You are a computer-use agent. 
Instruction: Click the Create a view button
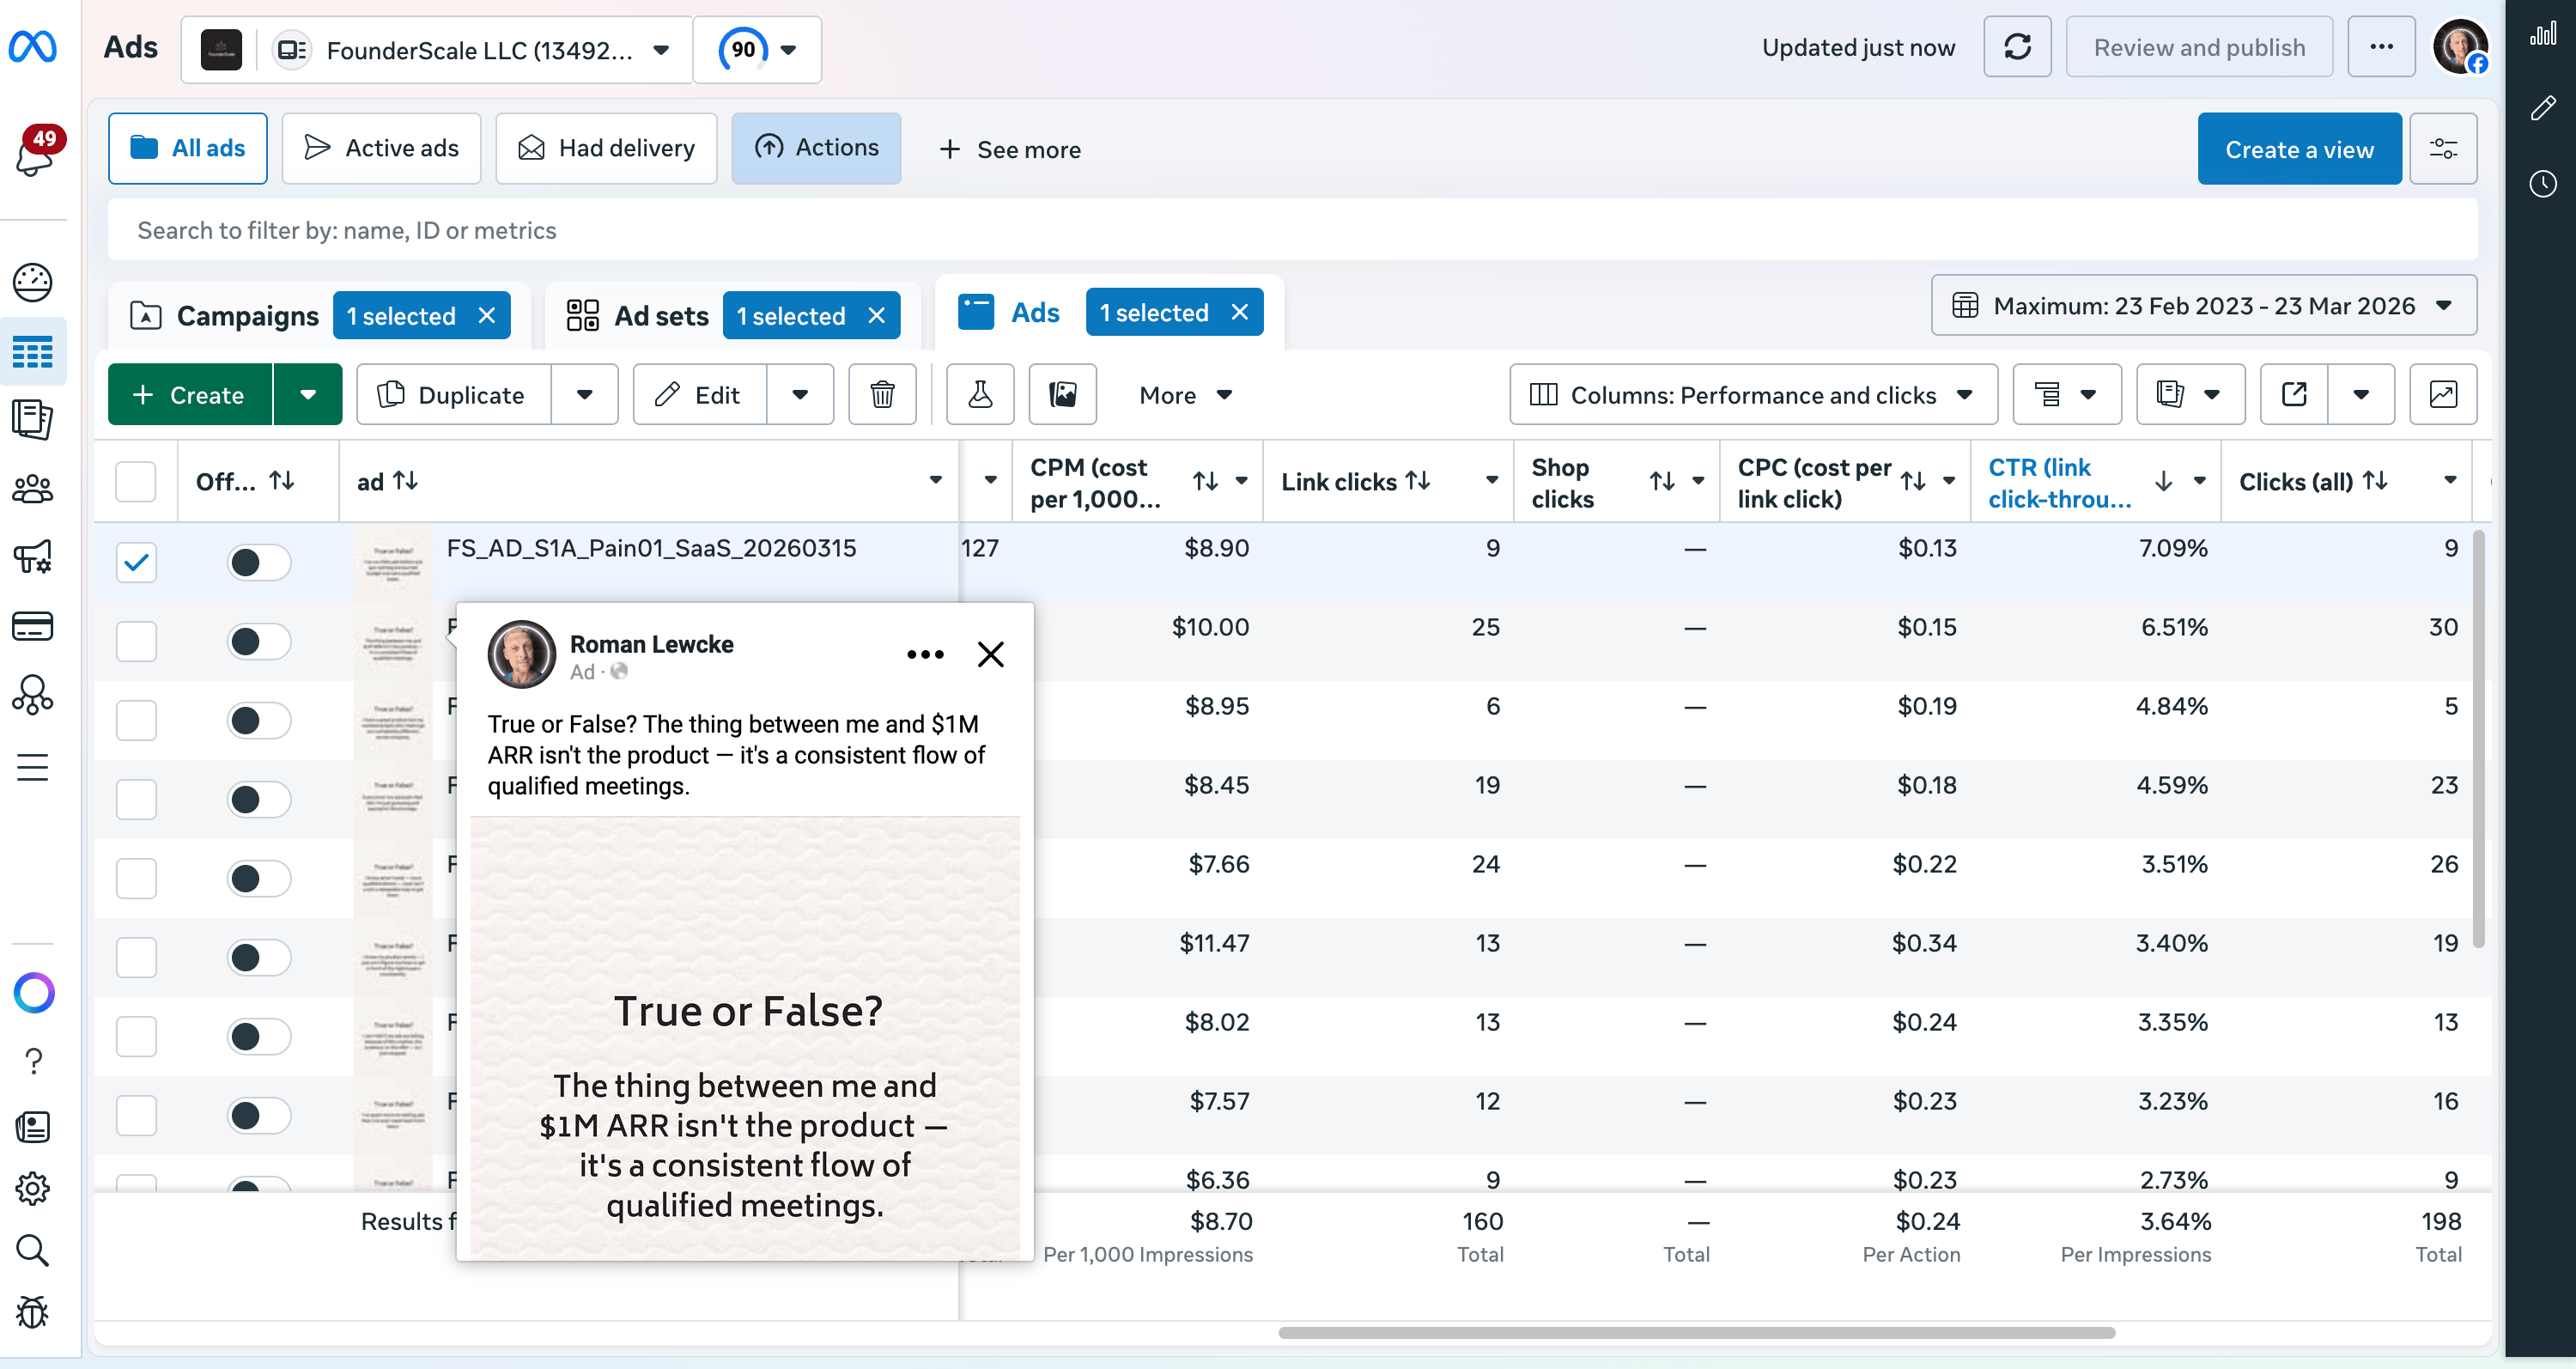(2298, 149)
